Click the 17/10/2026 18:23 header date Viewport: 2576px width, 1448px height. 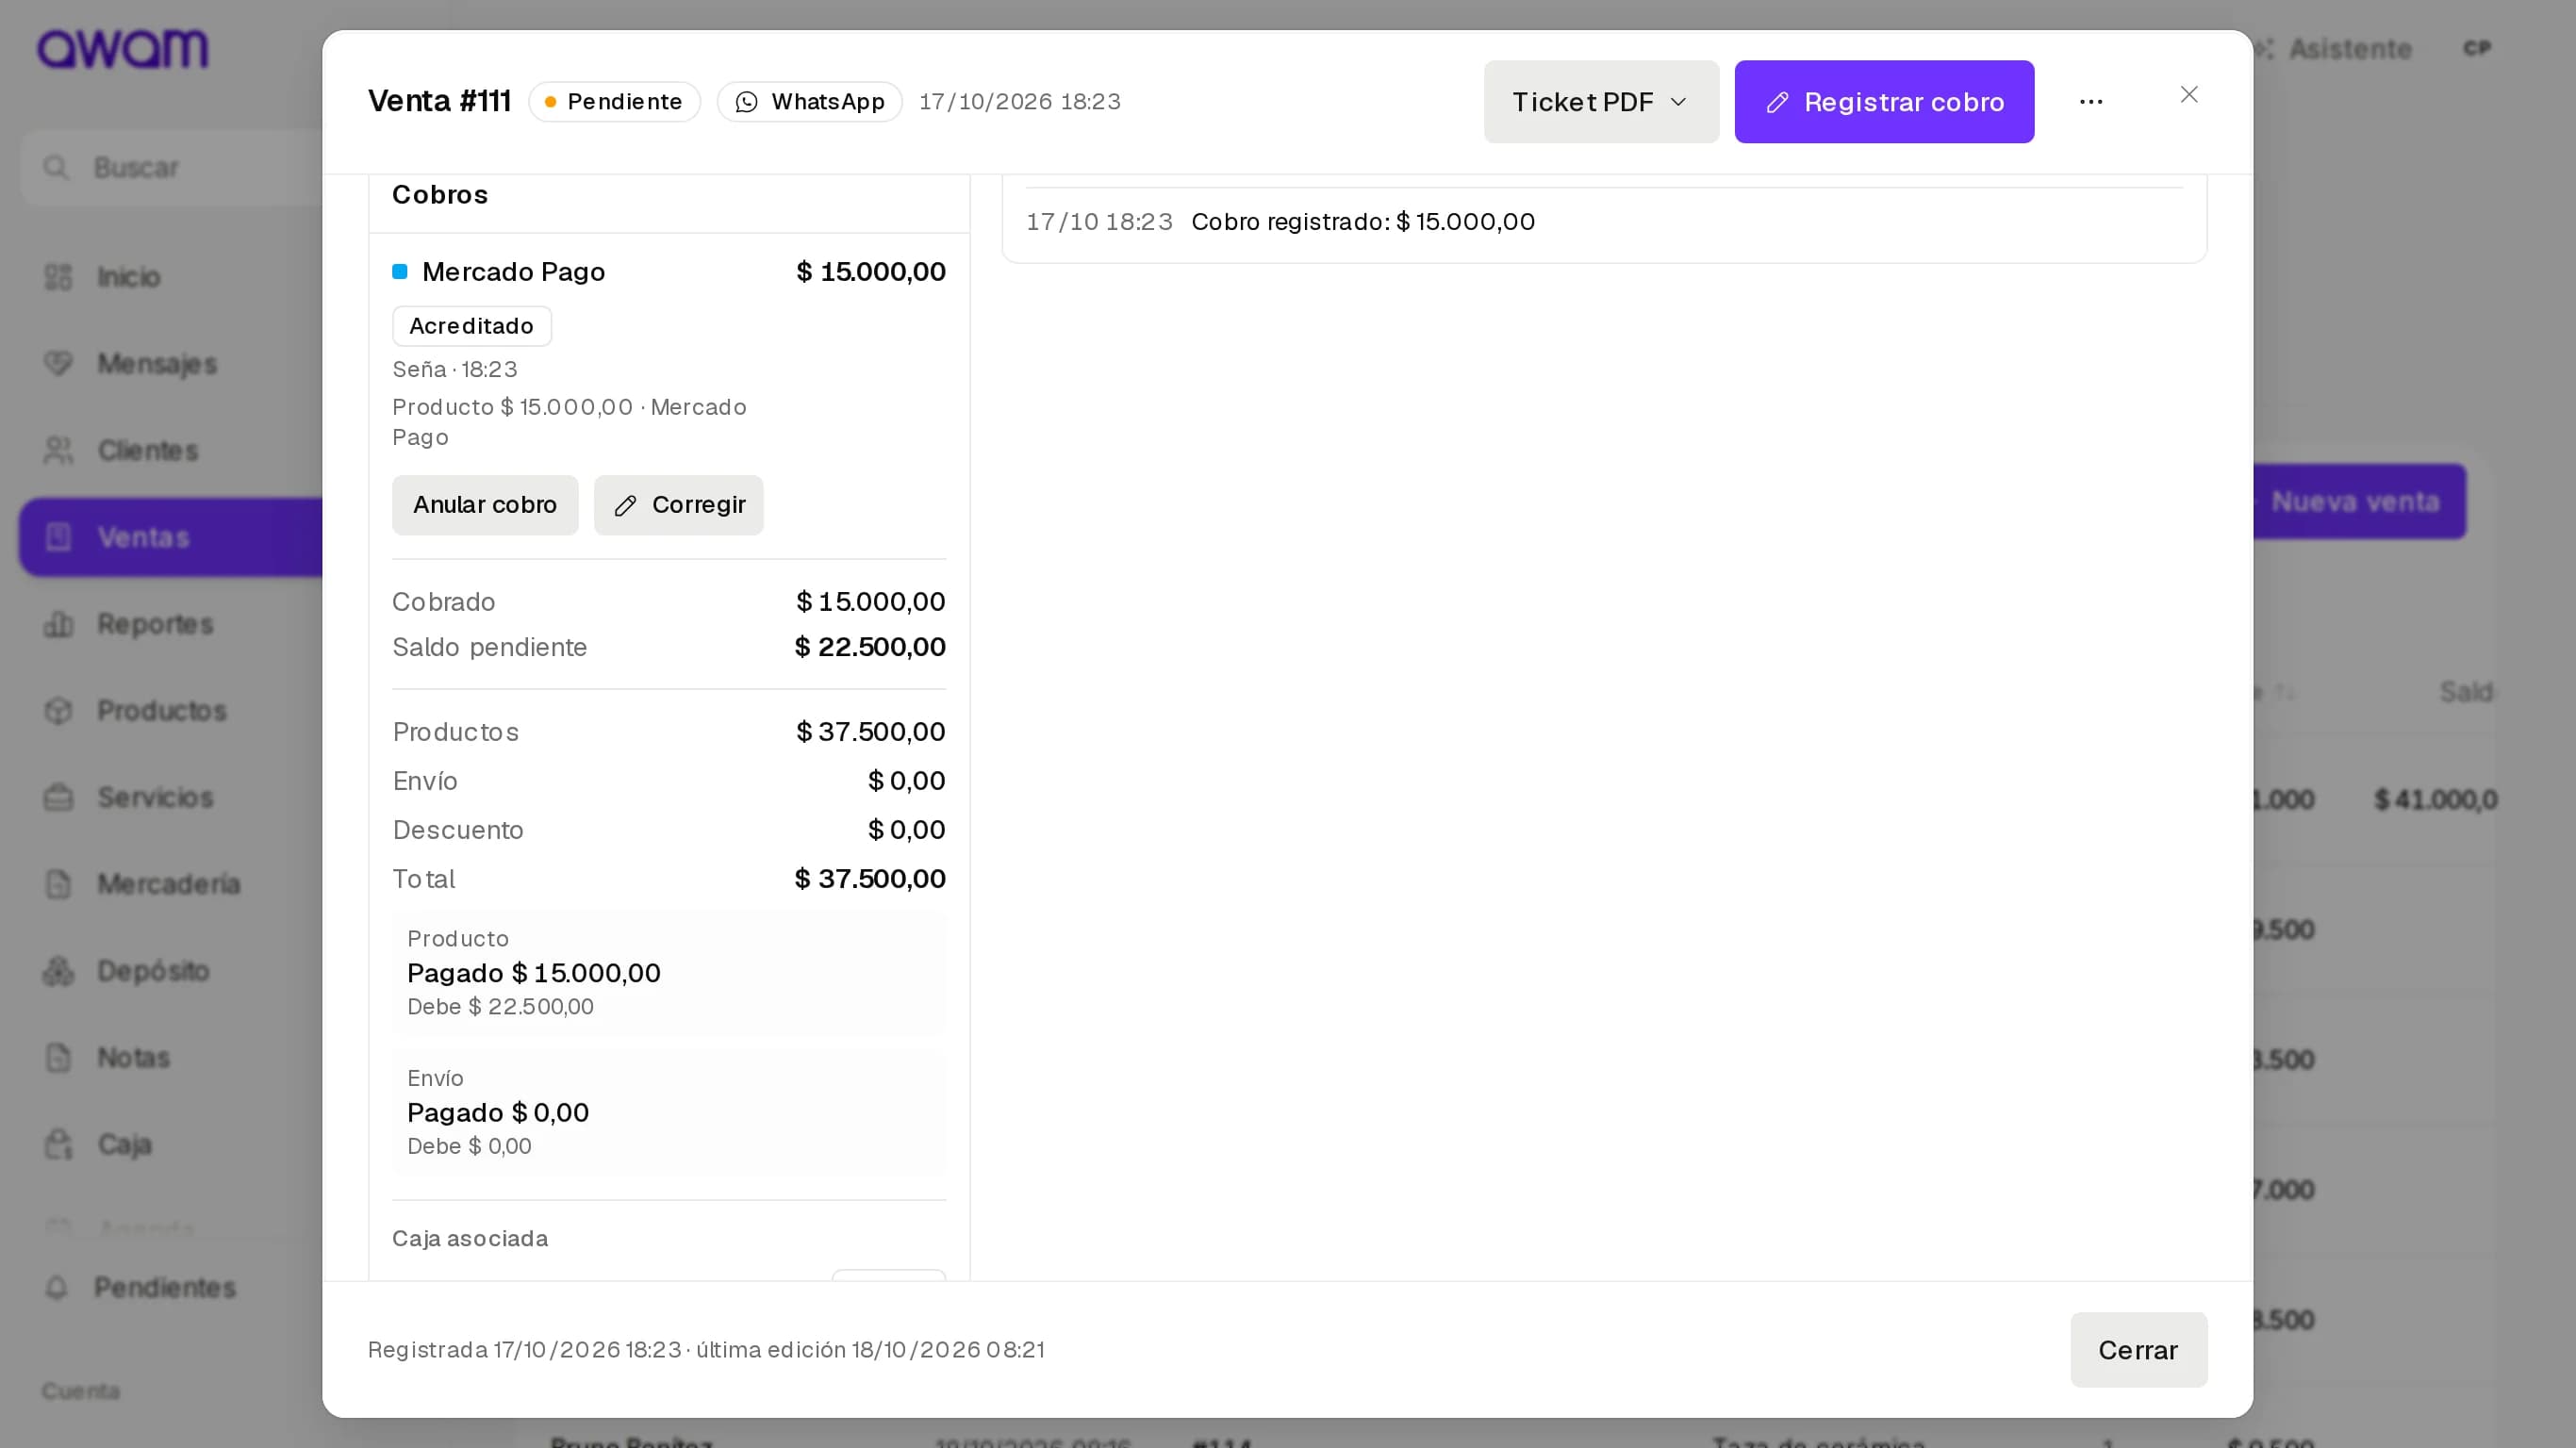(x=1020, y=102)
